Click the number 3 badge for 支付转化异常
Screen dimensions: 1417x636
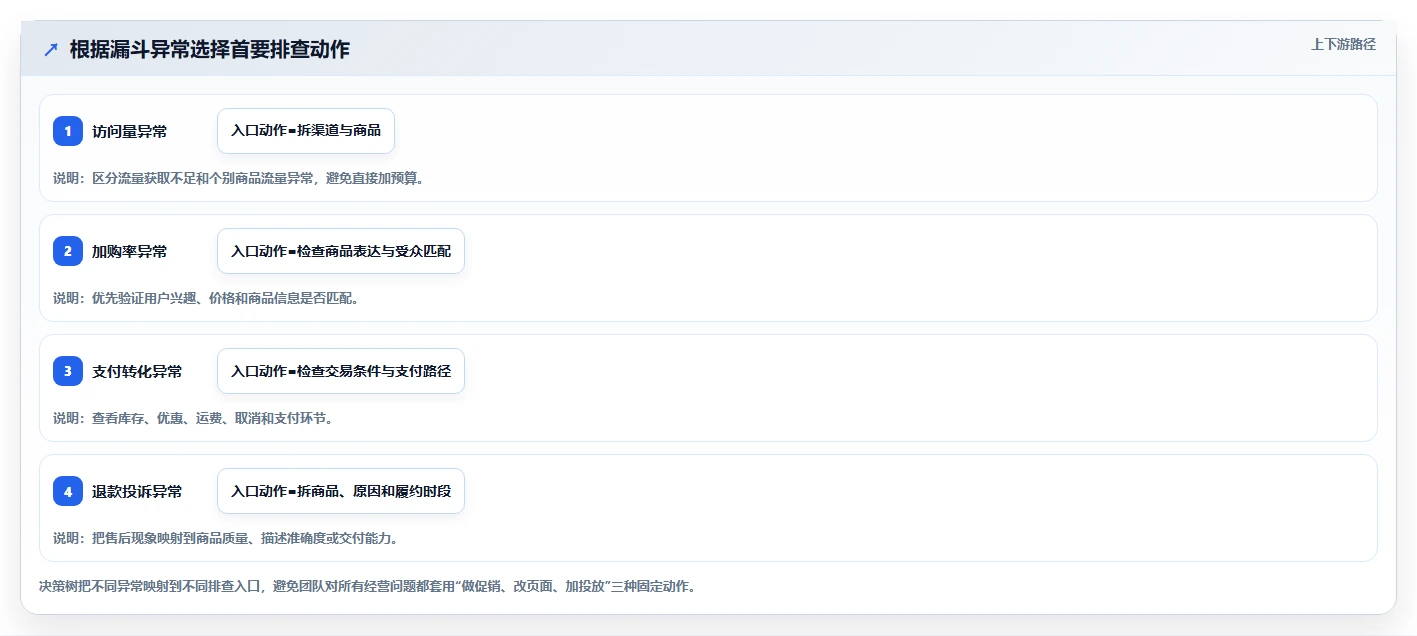tap(68, 371)
